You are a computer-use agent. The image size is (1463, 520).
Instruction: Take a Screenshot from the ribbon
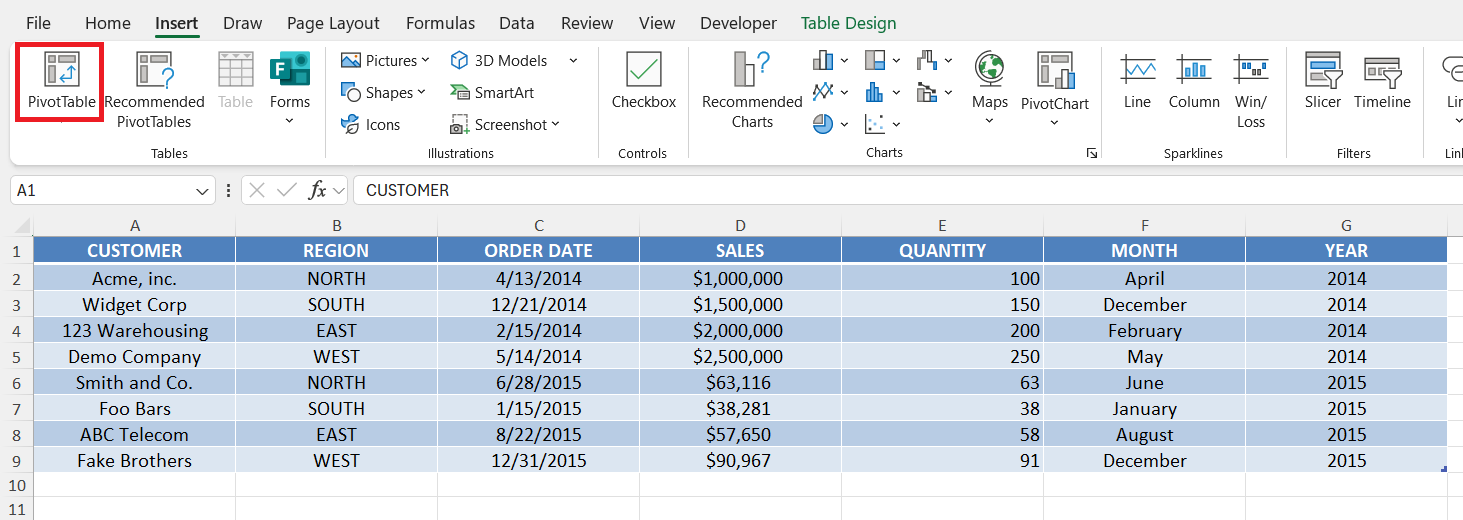[x=505, y=125]
